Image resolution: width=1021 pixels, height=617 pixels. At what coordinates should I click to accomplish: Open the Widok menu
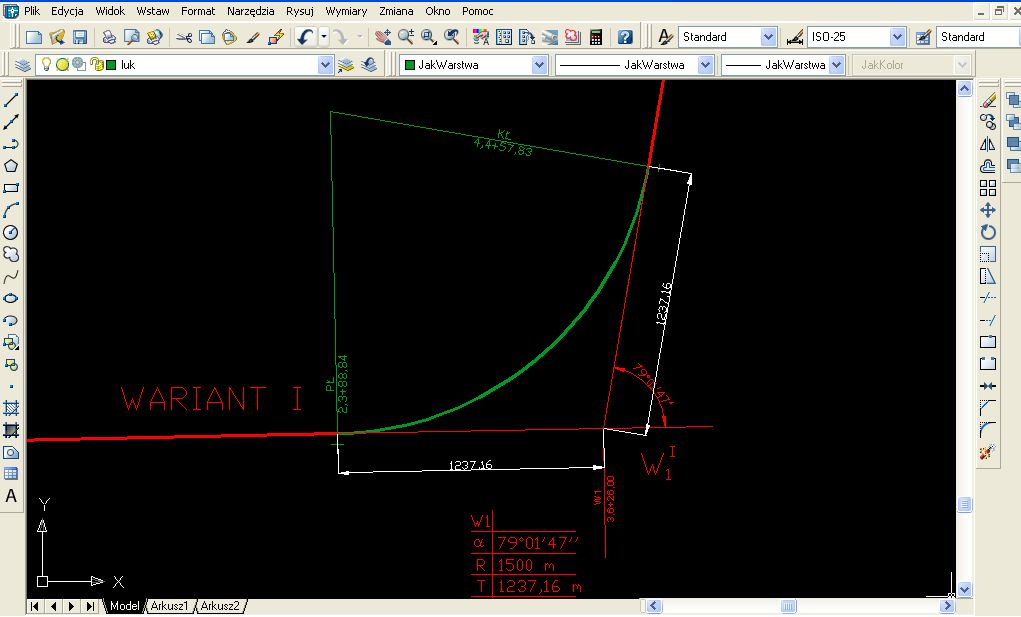coord(110,11)
